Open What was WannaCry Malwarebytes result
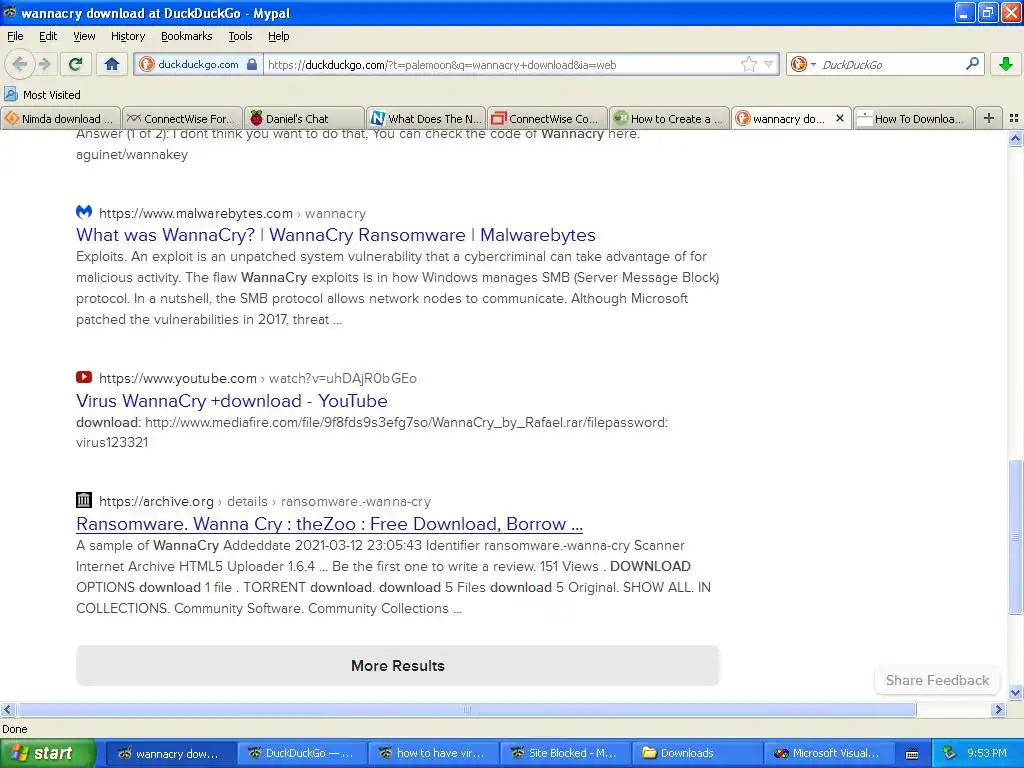1024x768 pixels. coord(336,235)
